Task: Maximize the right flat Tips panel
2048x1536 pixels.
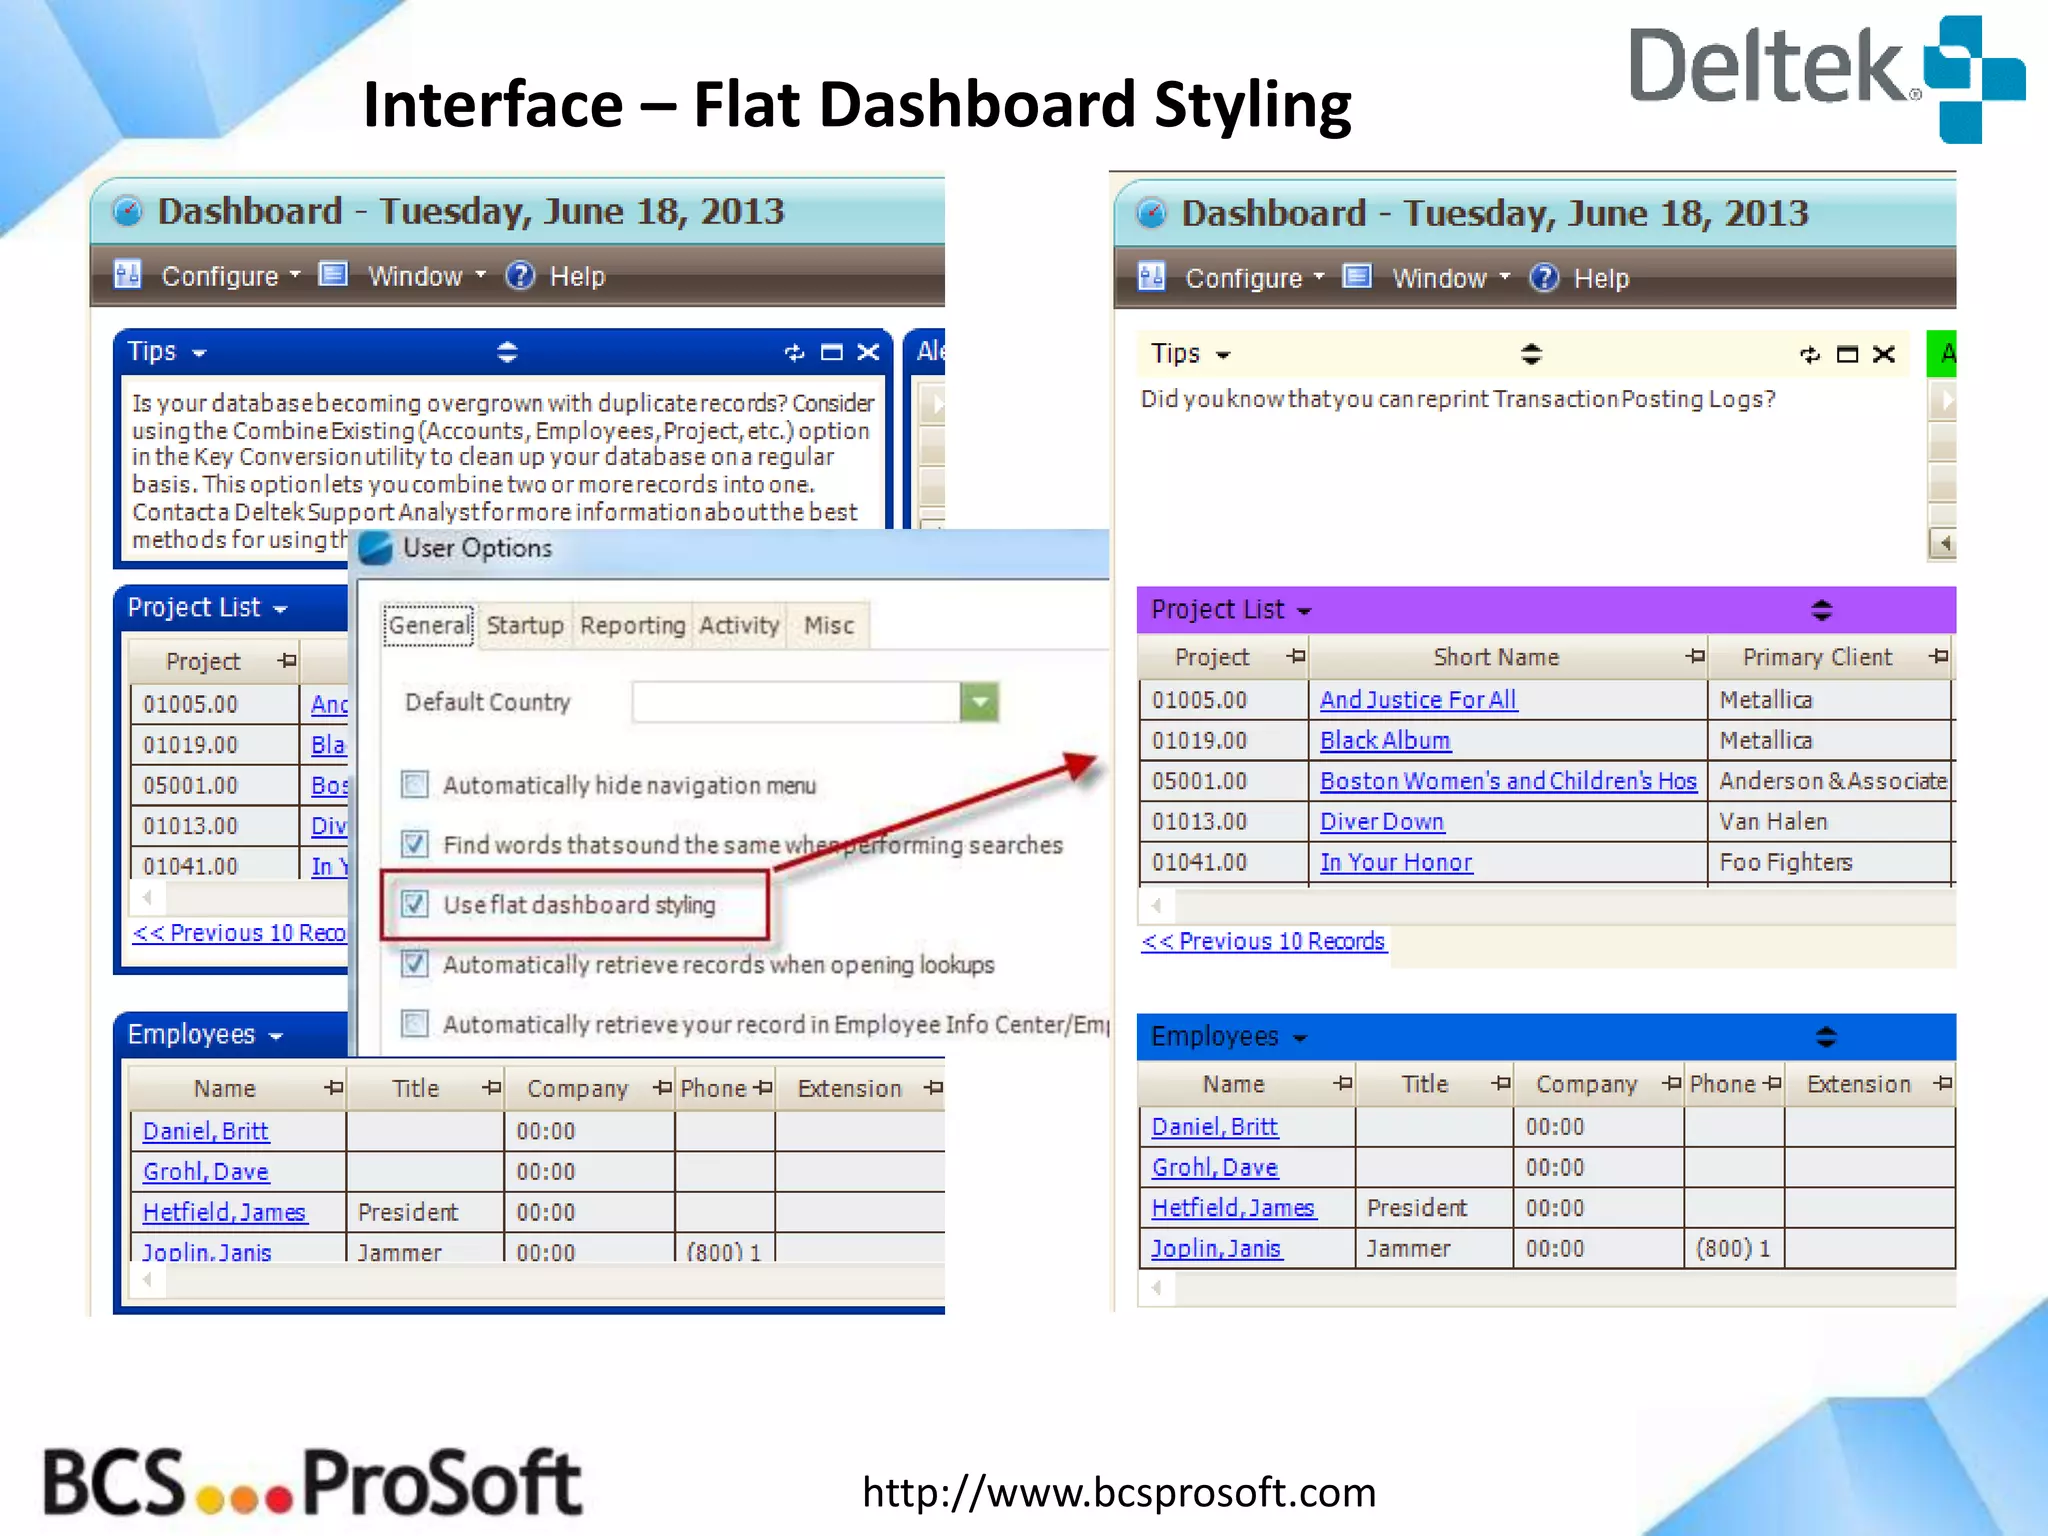Action: tap(1847, 354)
